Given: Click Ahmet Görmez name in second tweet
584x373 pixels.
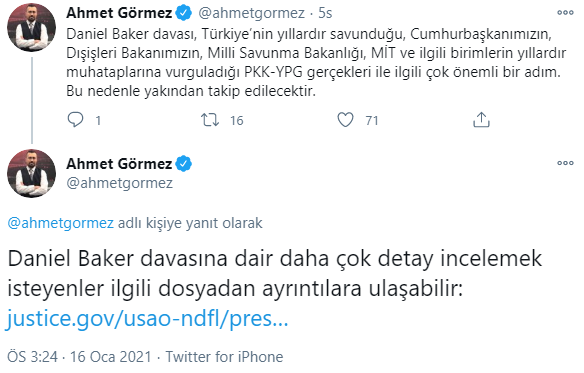Looking at the screenshot, I should [119, 164].
